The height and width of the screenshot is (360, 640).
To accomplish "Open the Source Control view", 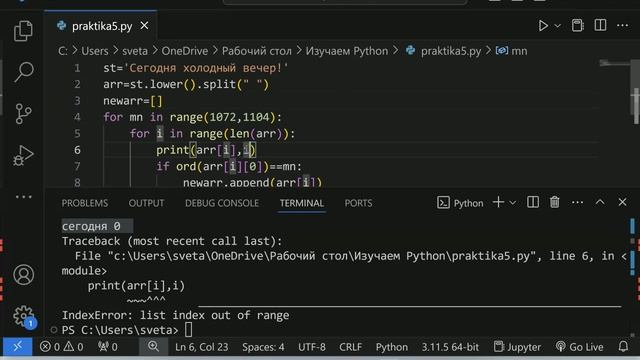I will pos(23,113).
